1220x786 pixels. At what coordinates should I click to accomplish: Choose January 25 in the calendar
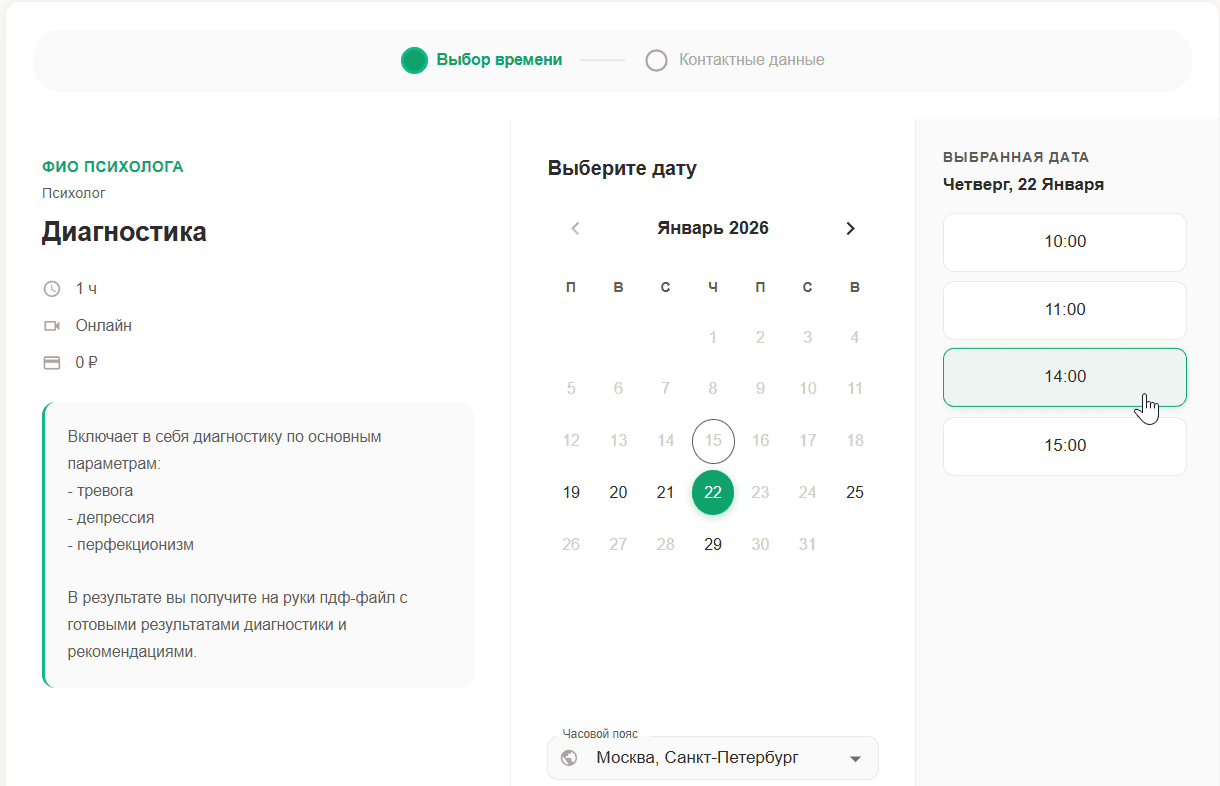(x=854, y=492)
